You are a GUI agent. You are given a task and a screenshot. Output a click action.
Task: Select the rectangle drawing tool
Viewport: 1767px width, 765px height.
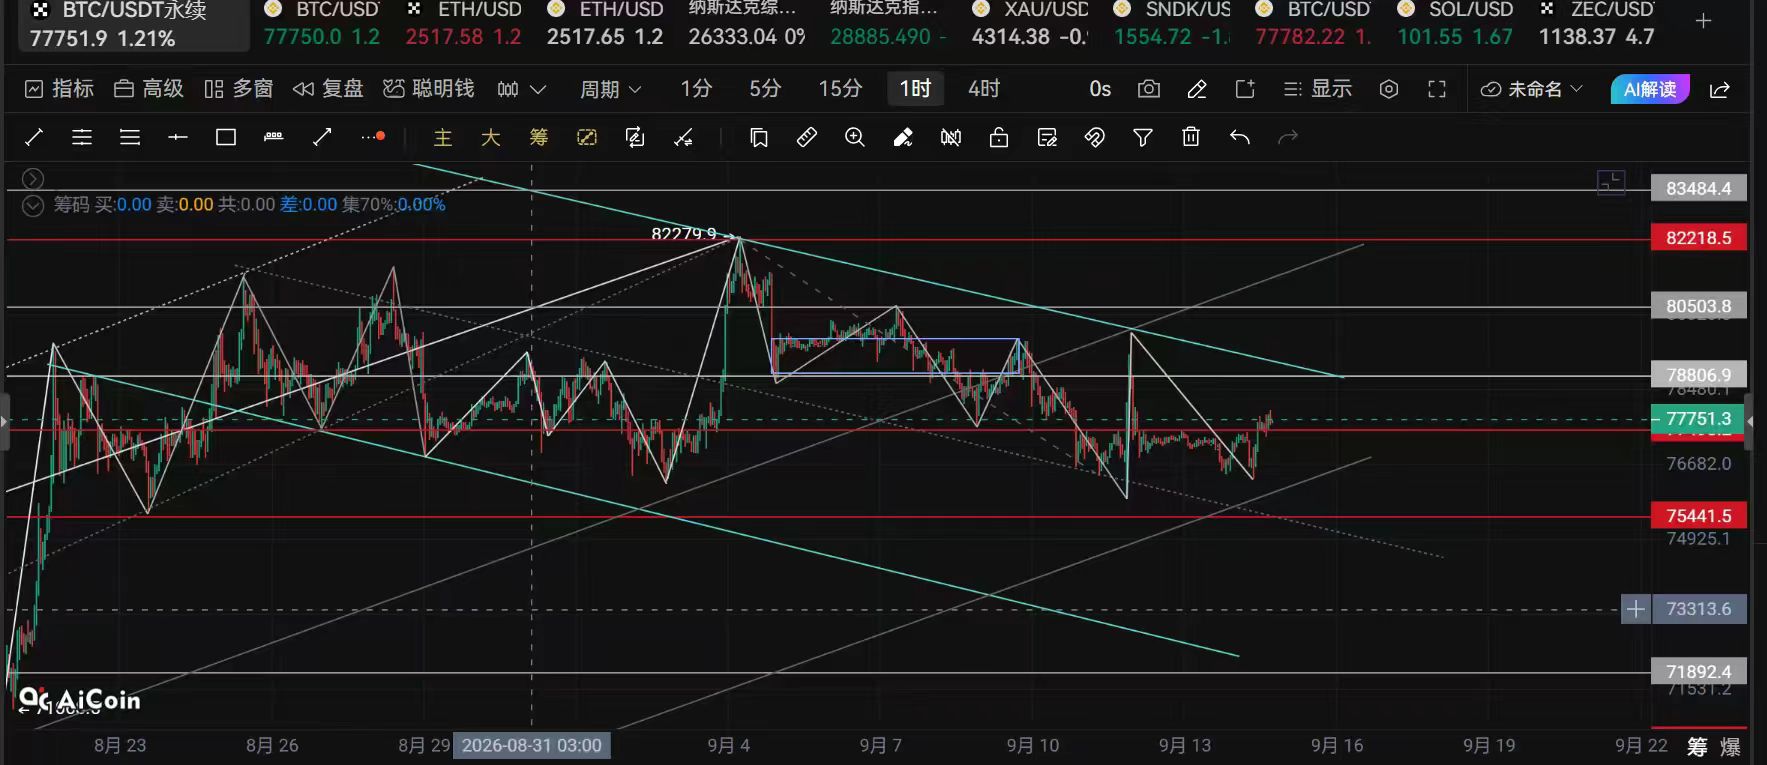coord(226,137)
